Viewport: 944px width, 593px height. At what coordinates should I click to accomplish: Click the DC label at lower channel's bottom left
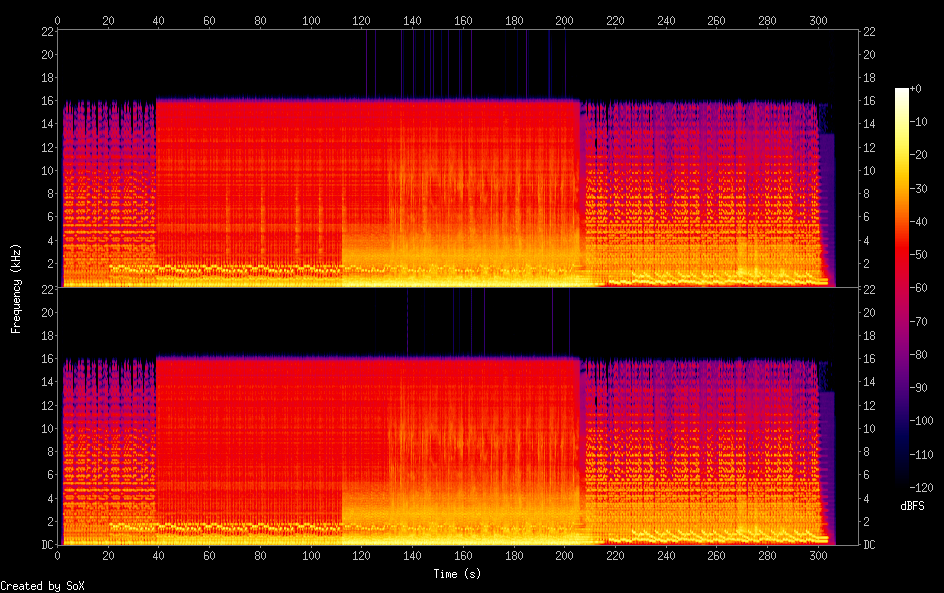pos(46,545)
